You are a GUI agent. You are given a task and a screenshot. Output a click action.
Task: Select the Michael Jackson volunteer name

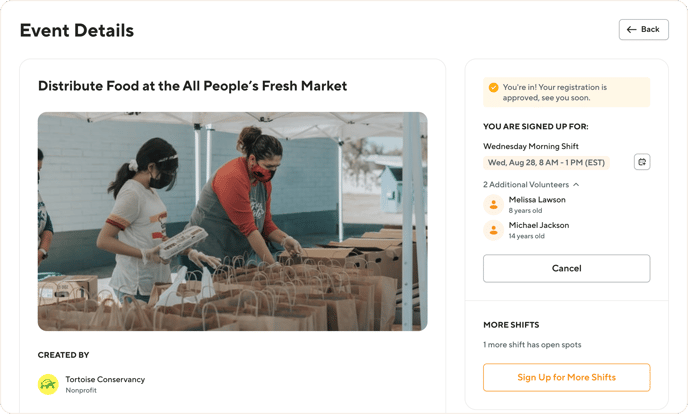(x=539, y=225)
